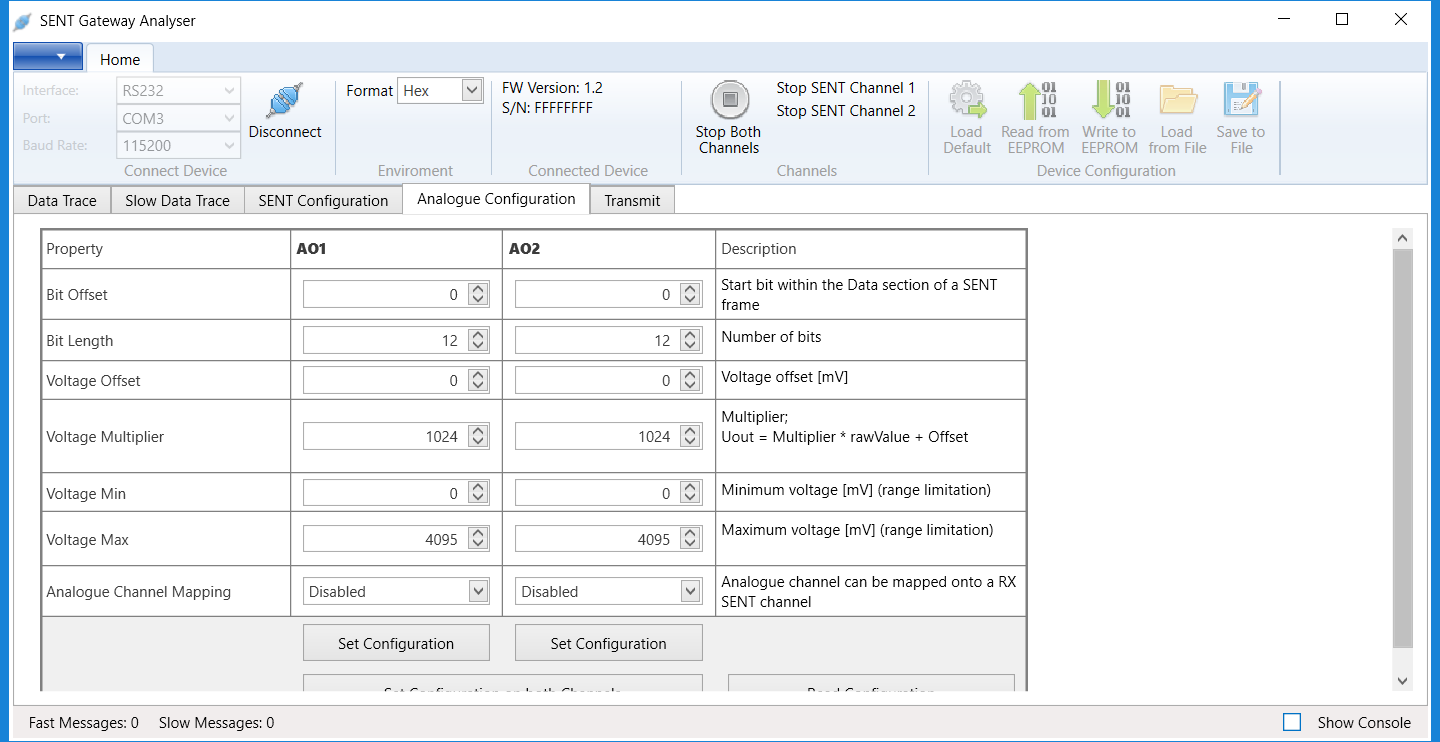Open the Slow Data Trace tab
The image size is (1440, 742).
point(177,201)
